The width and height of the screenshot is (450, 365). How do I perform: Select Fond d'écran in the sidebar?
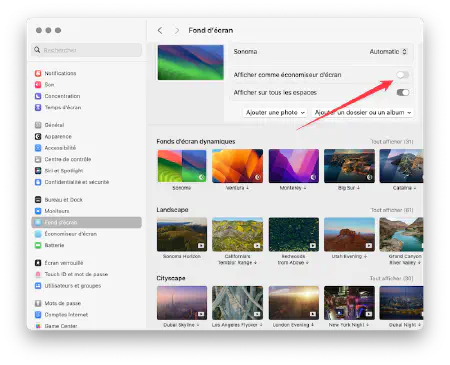tap(87, 222)
